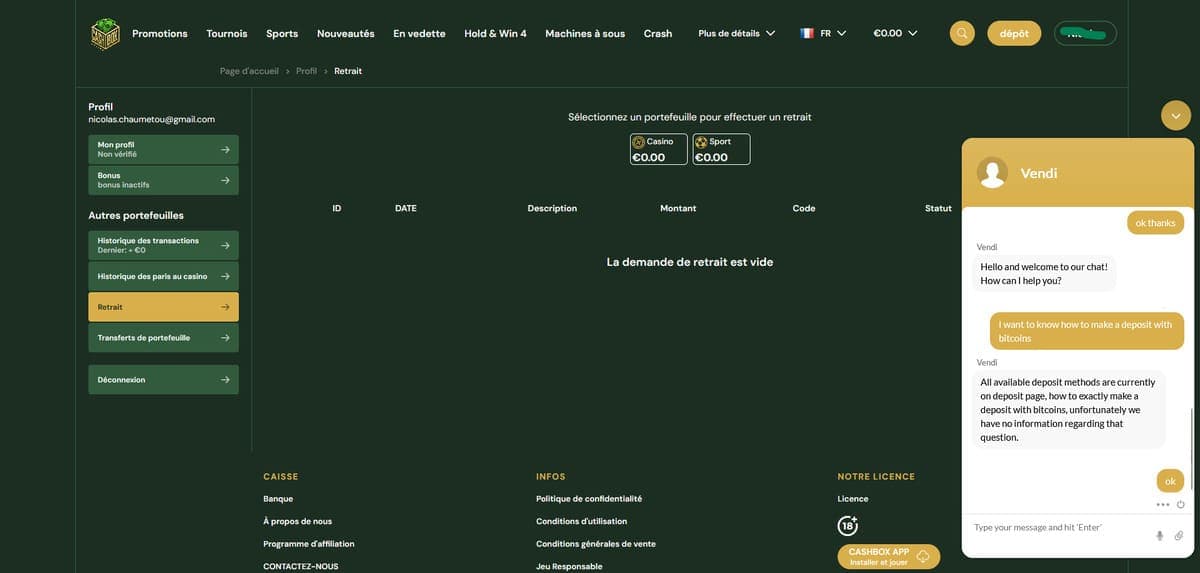Open Conditions générales de vente link
1200x573 pixels.
click(596, 544)
